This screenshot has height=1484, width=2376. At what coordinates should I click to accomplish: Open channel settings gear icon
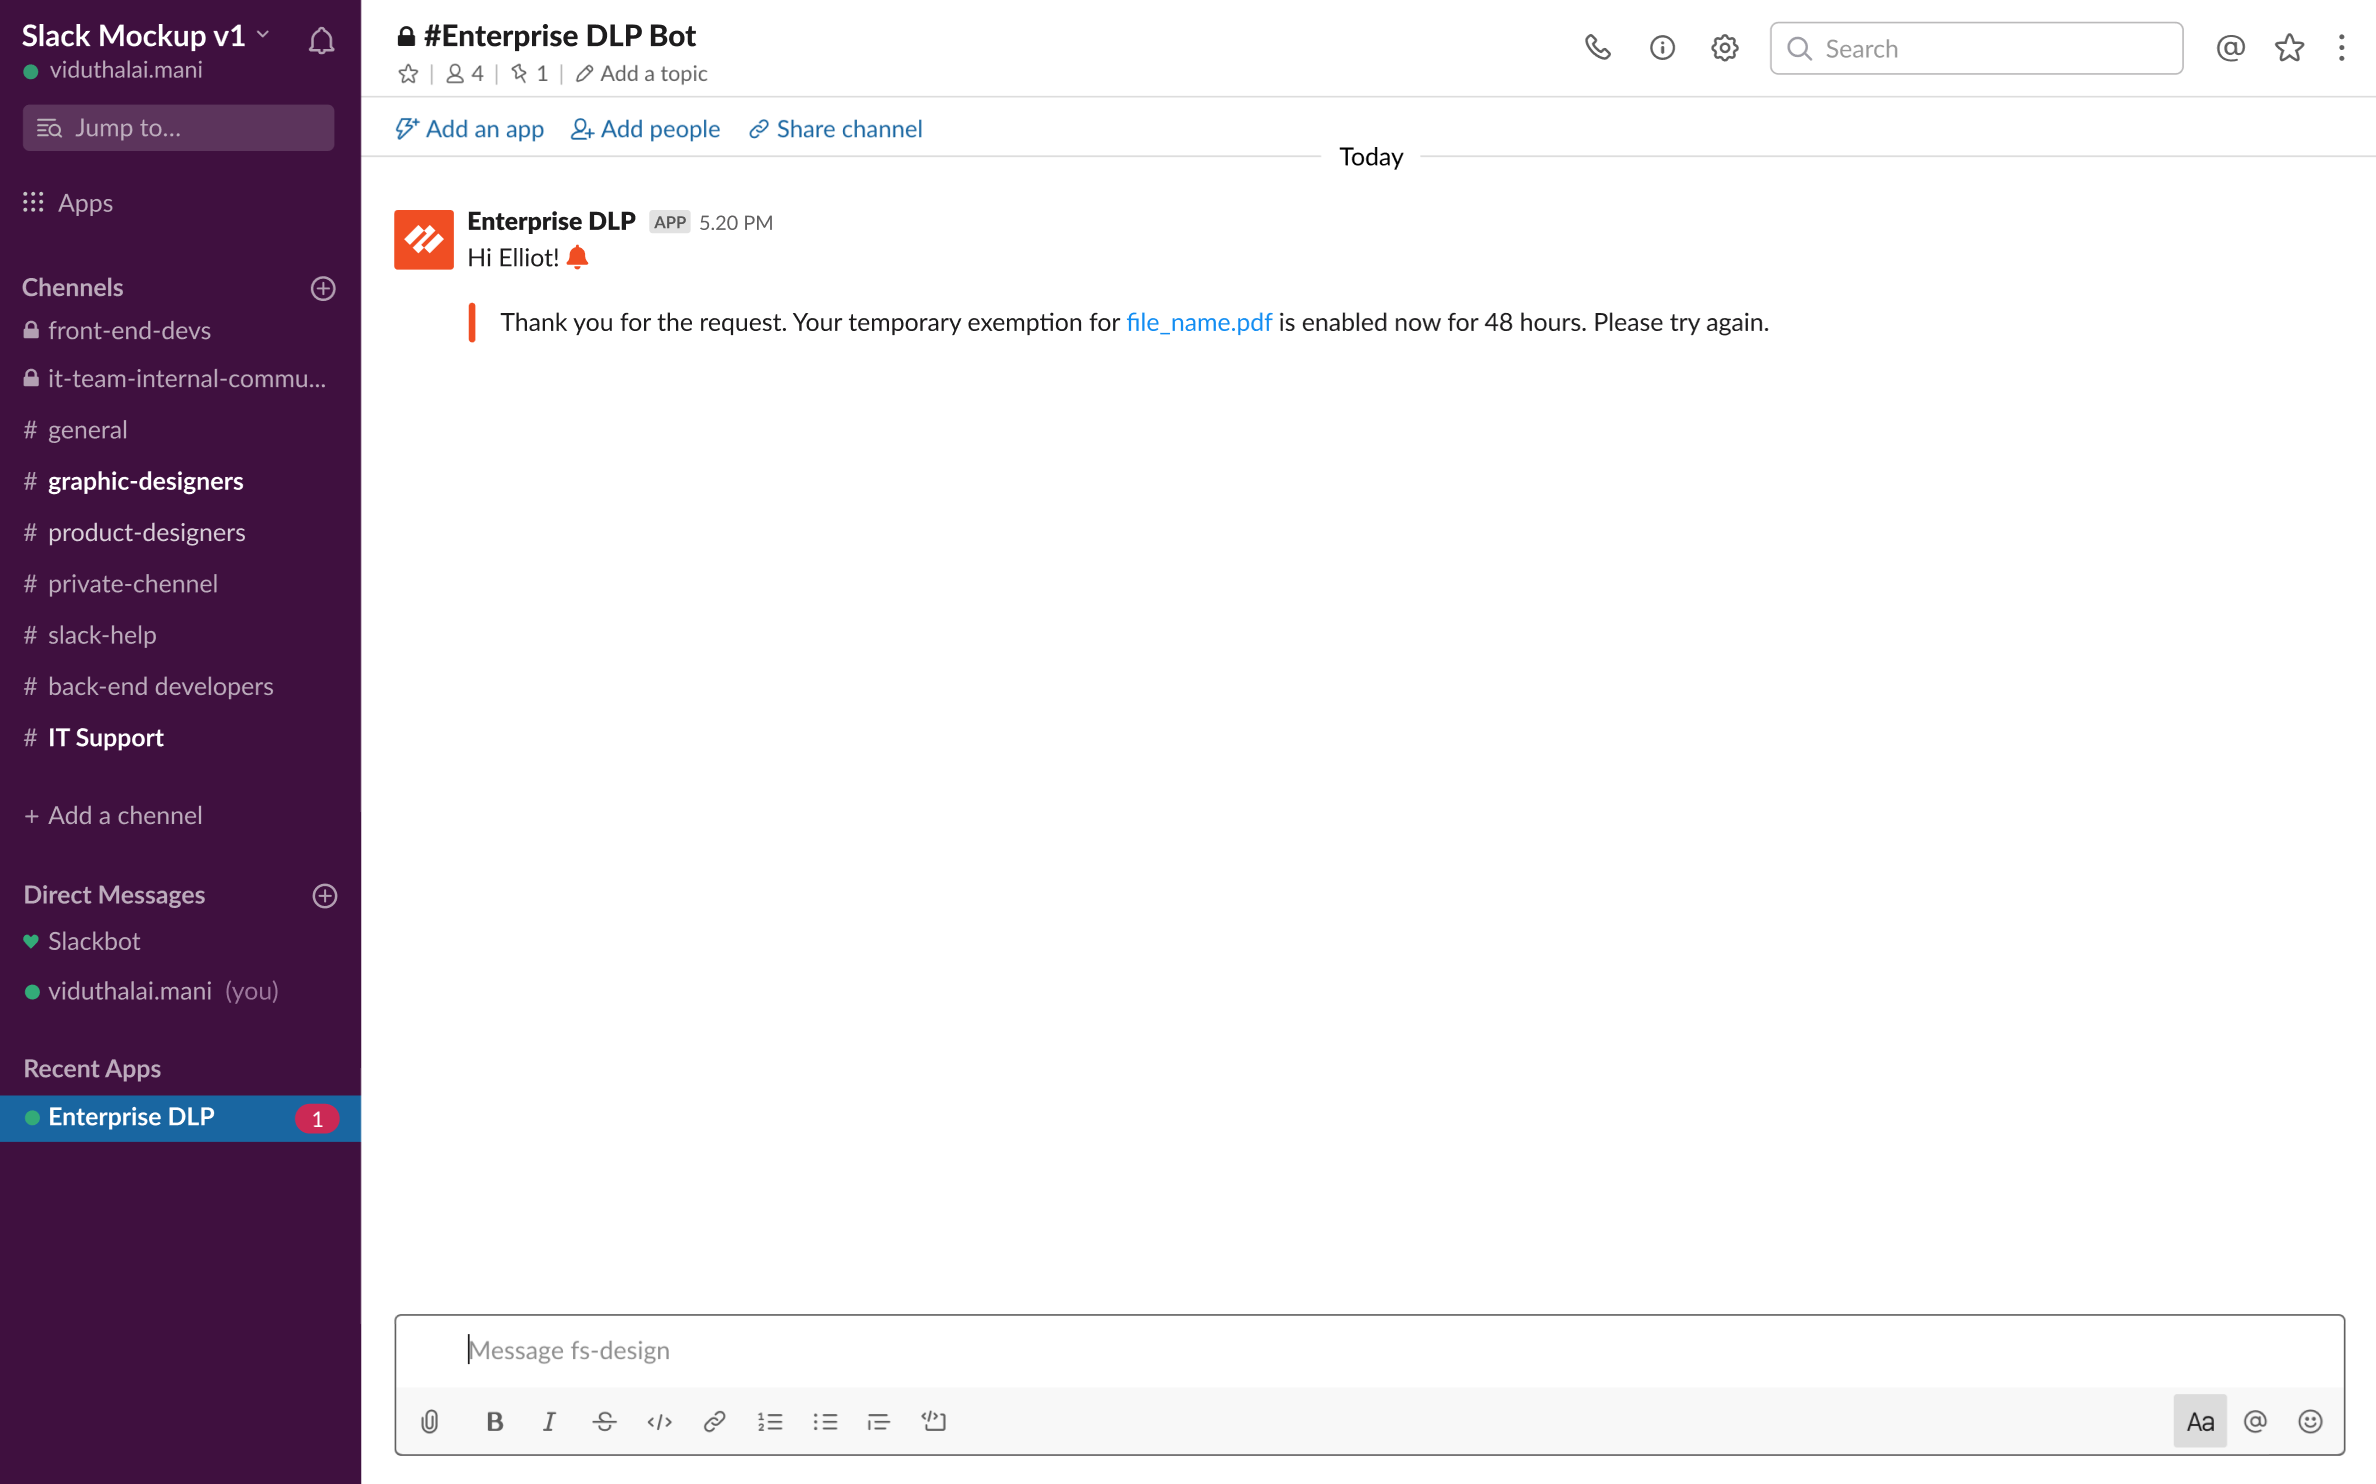1724,48
